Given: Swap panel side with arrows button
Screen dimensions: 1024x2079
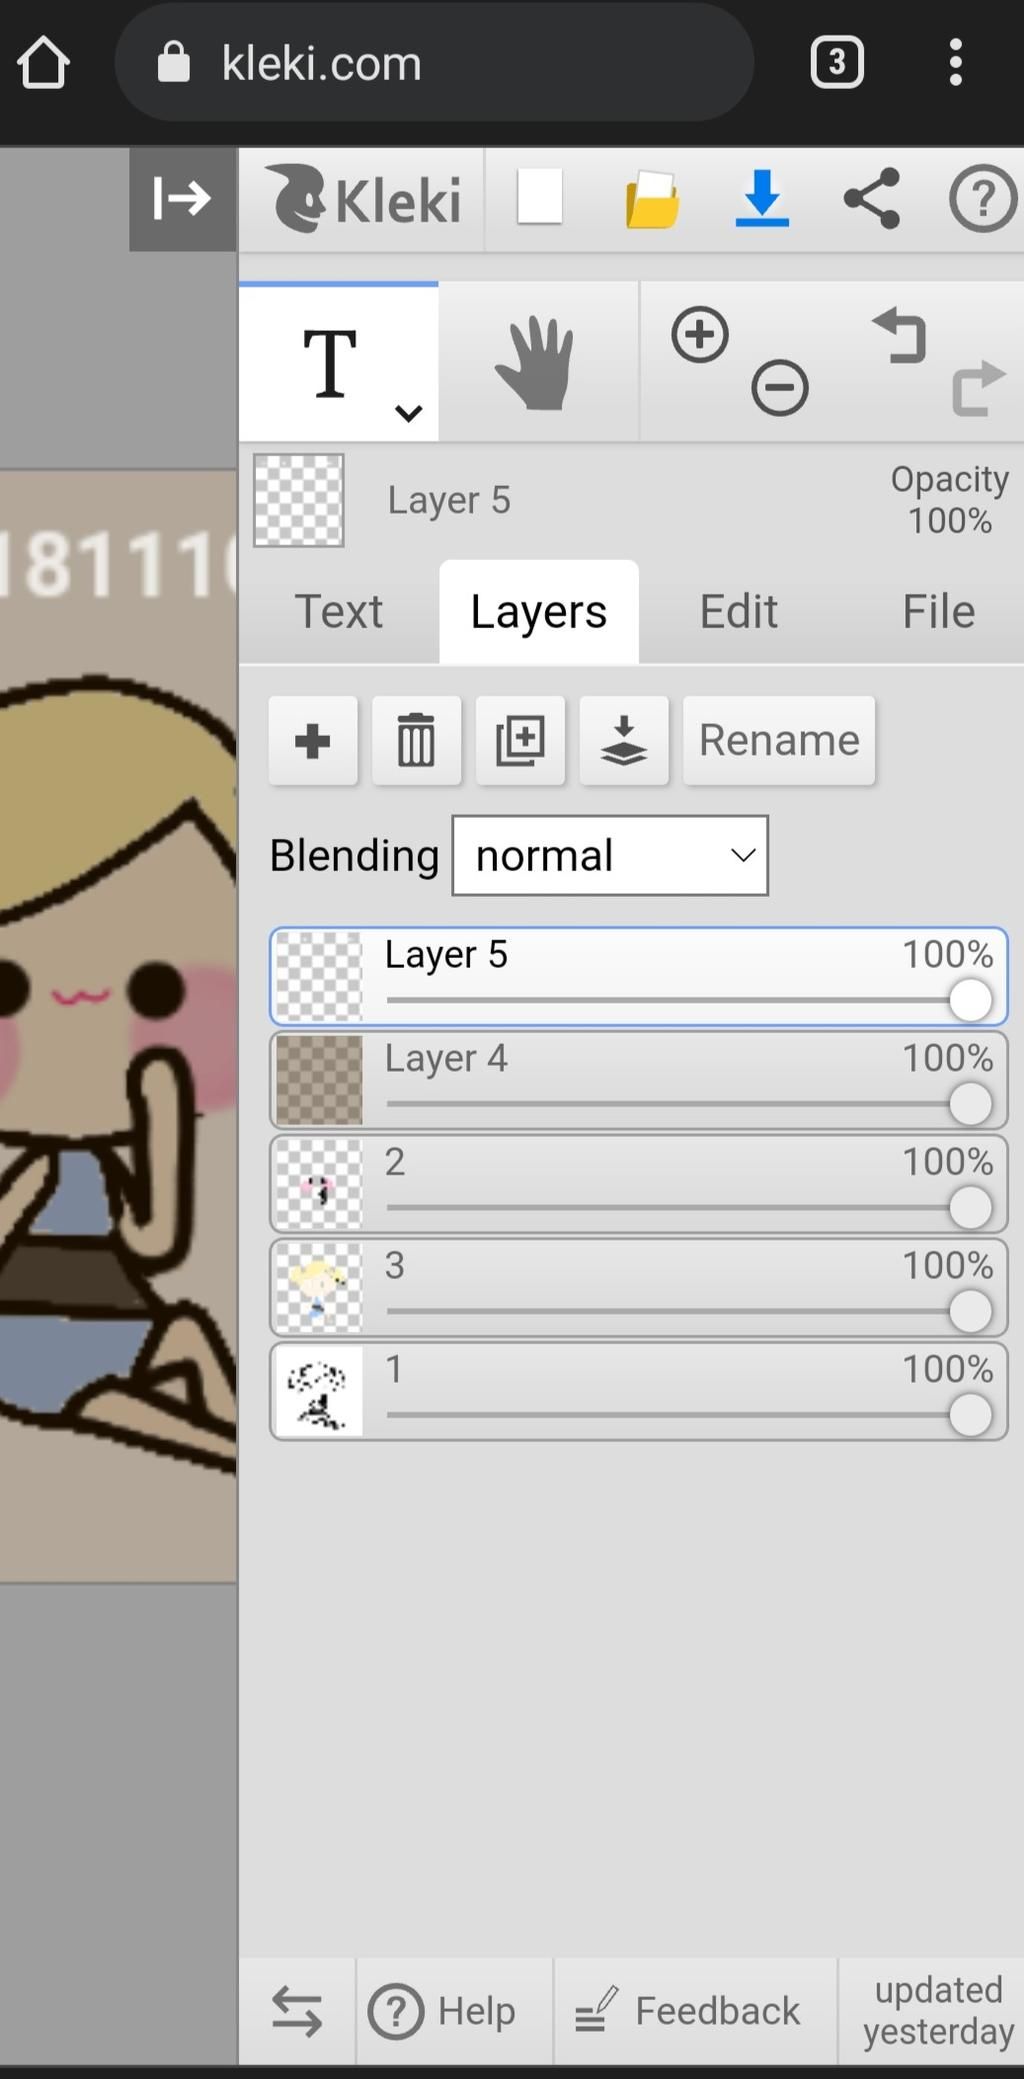Looking at the screenshot, I should (x=297, y=2011).
